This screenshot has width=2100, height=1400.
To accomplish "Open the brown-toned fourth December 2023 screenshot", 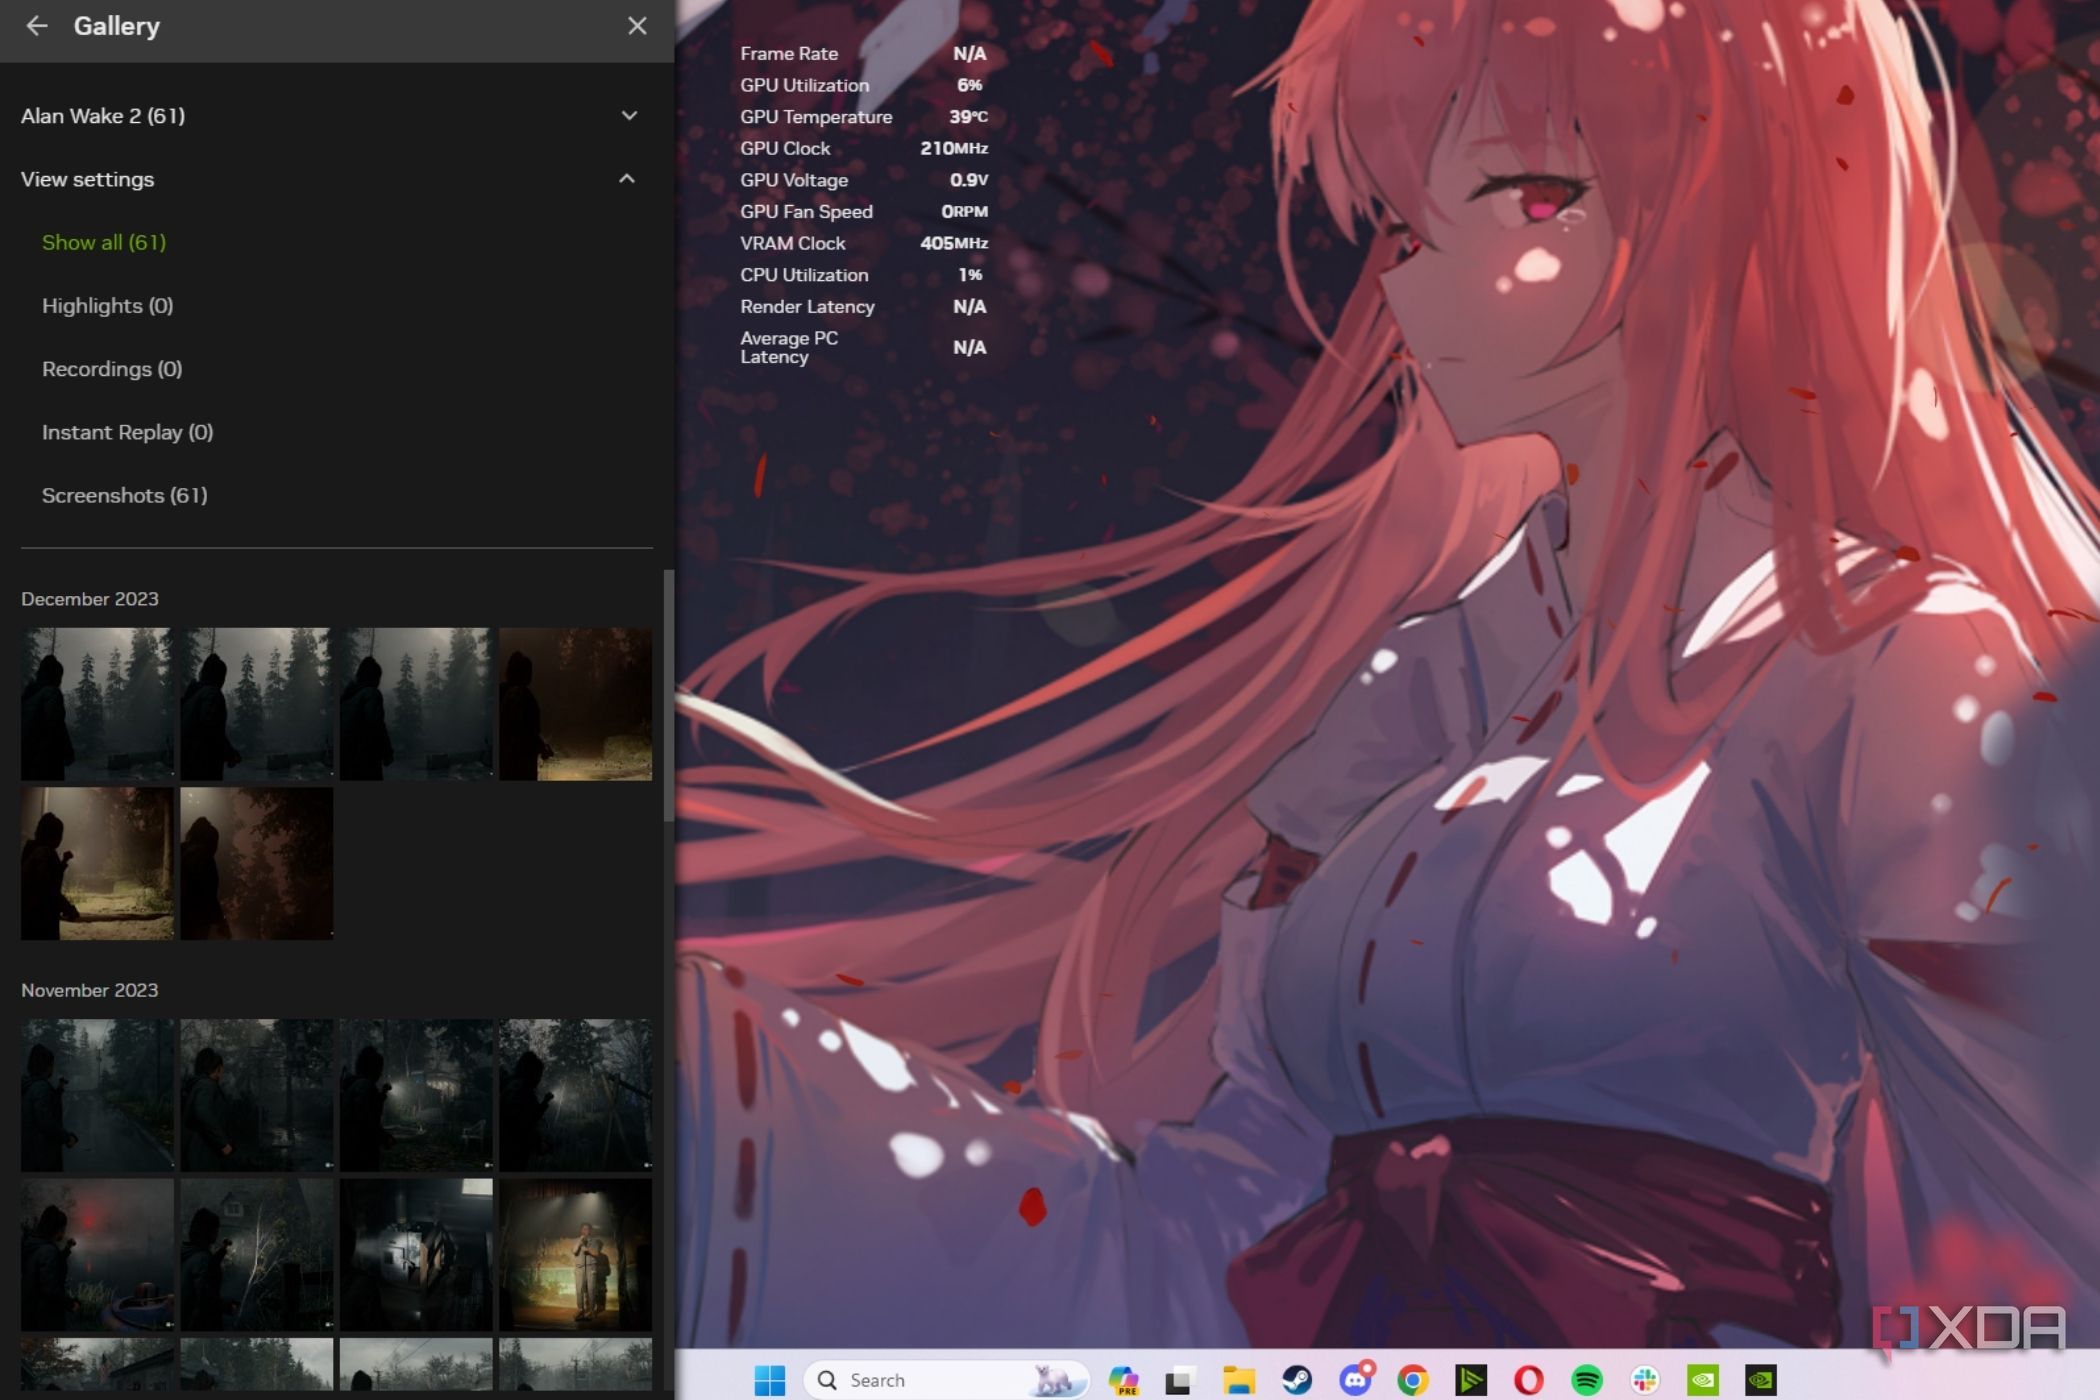I will point(575,704).
